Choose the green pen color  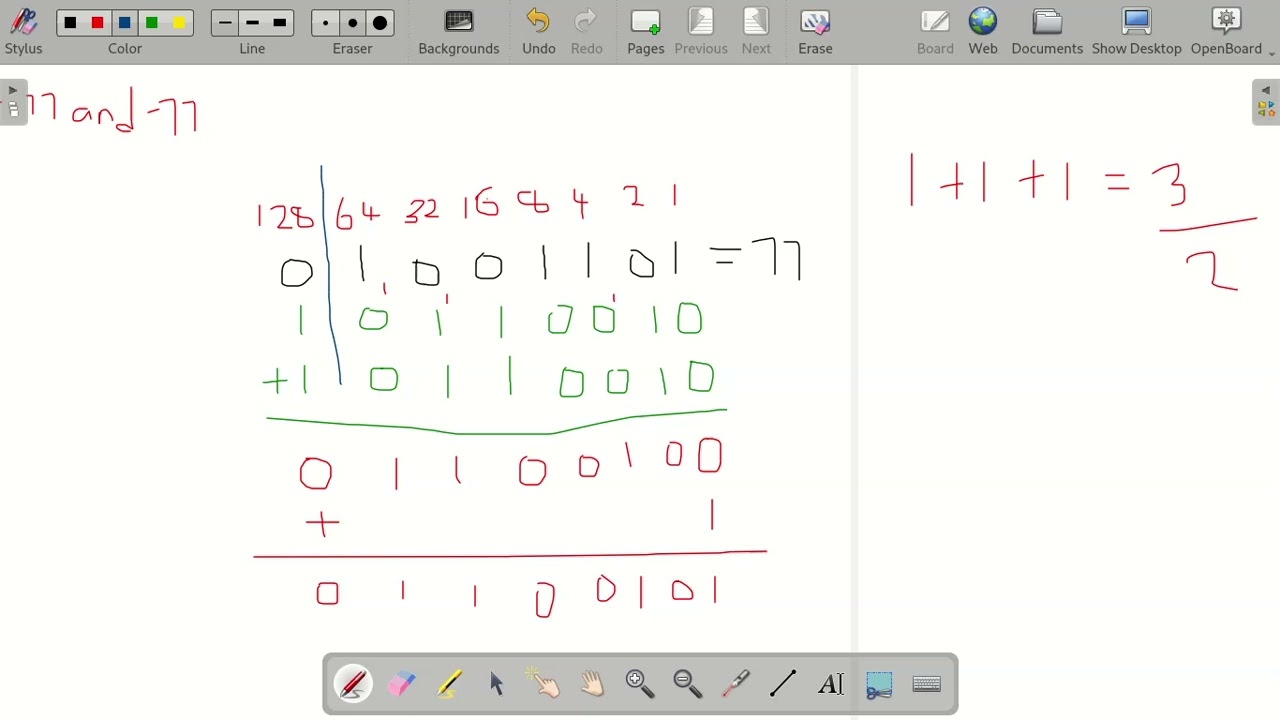click(152, 23)
